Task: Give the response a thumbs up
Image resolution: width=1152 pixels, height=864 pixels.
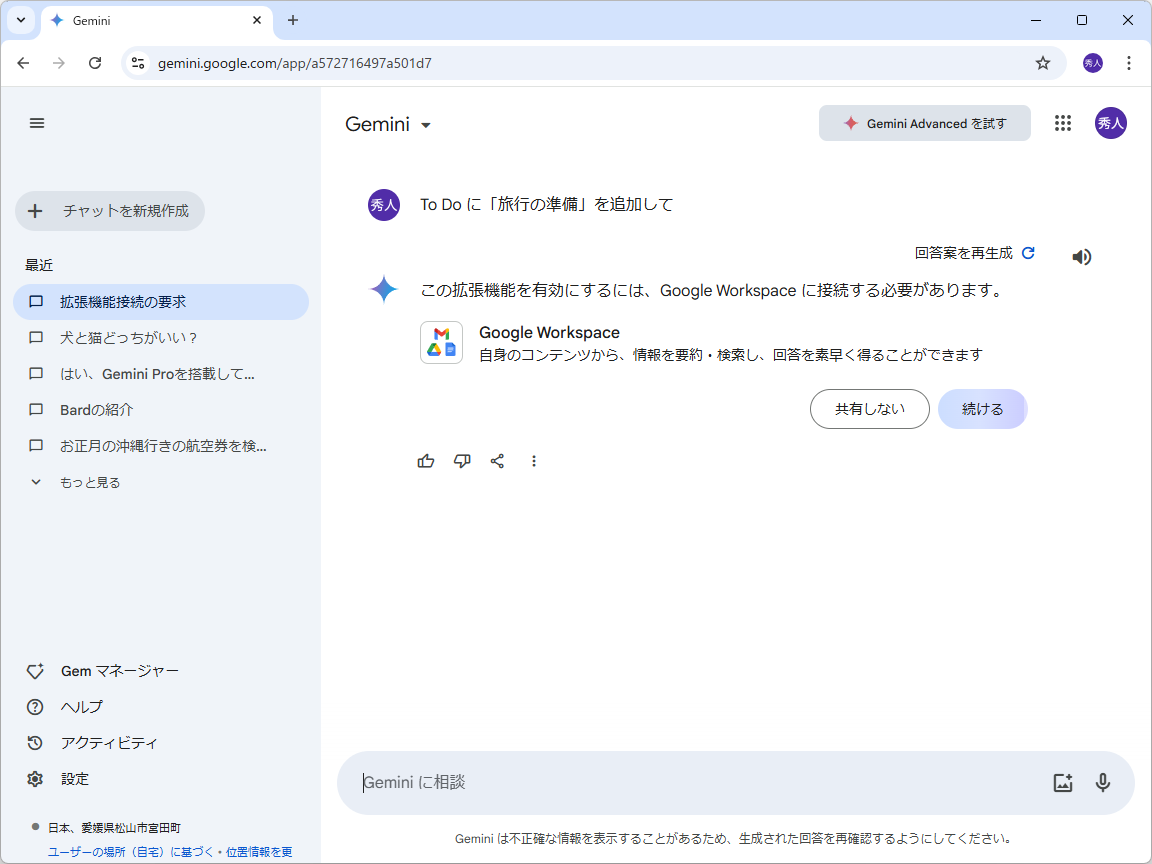Action: [426, 460]
